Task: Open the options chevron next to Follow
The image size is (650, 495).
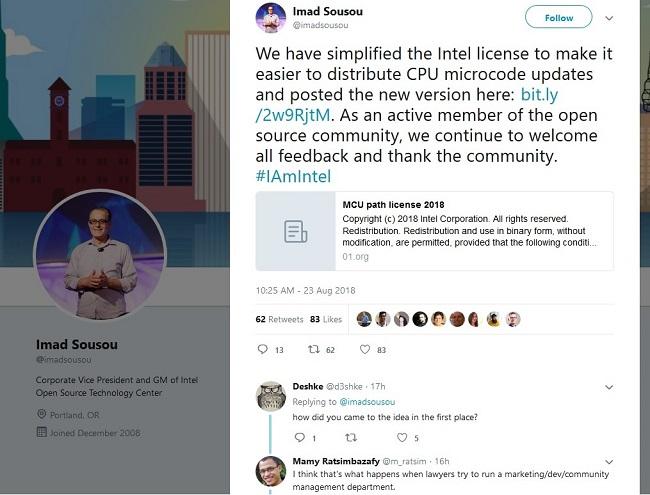Action: pos(609,18)
